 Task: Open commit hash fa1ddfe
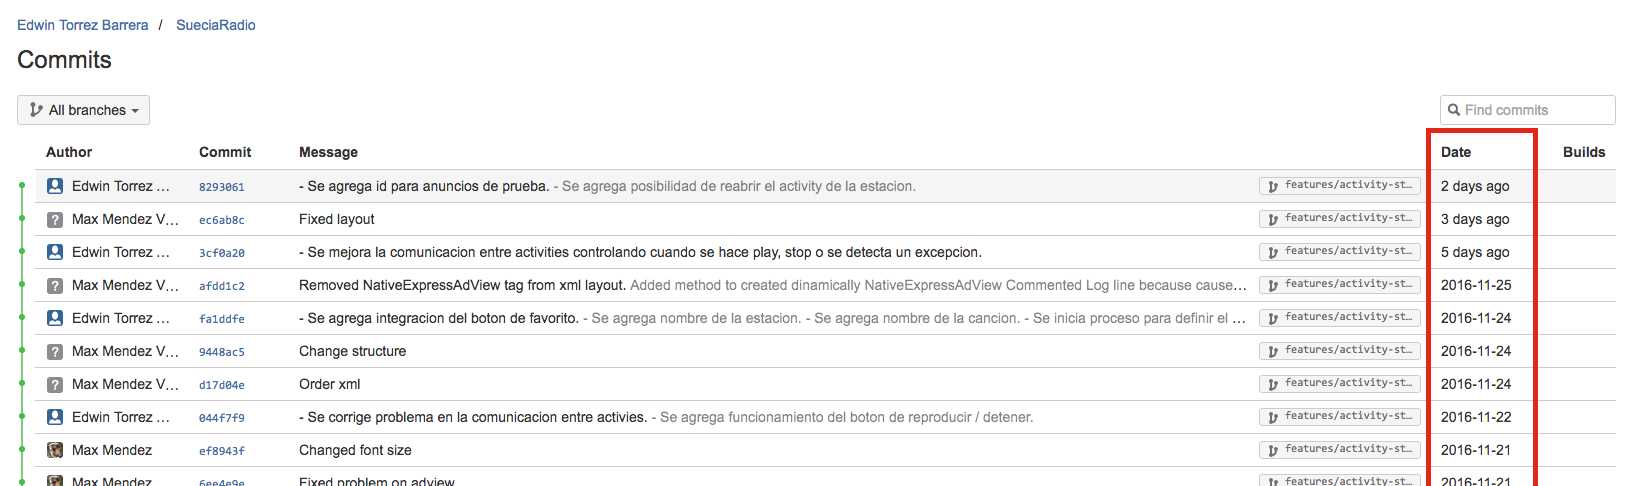click(221, 319)
